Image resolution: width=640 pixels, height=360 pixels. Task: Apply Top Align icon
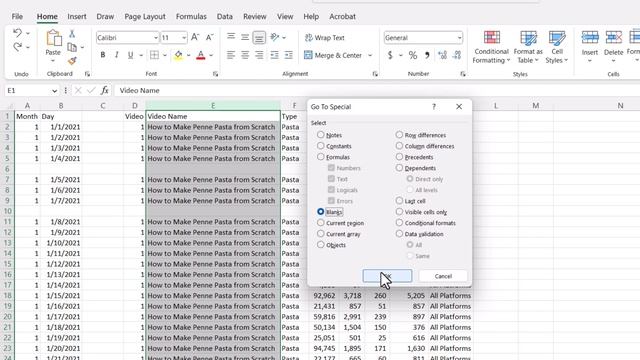(x=231, y=37)
